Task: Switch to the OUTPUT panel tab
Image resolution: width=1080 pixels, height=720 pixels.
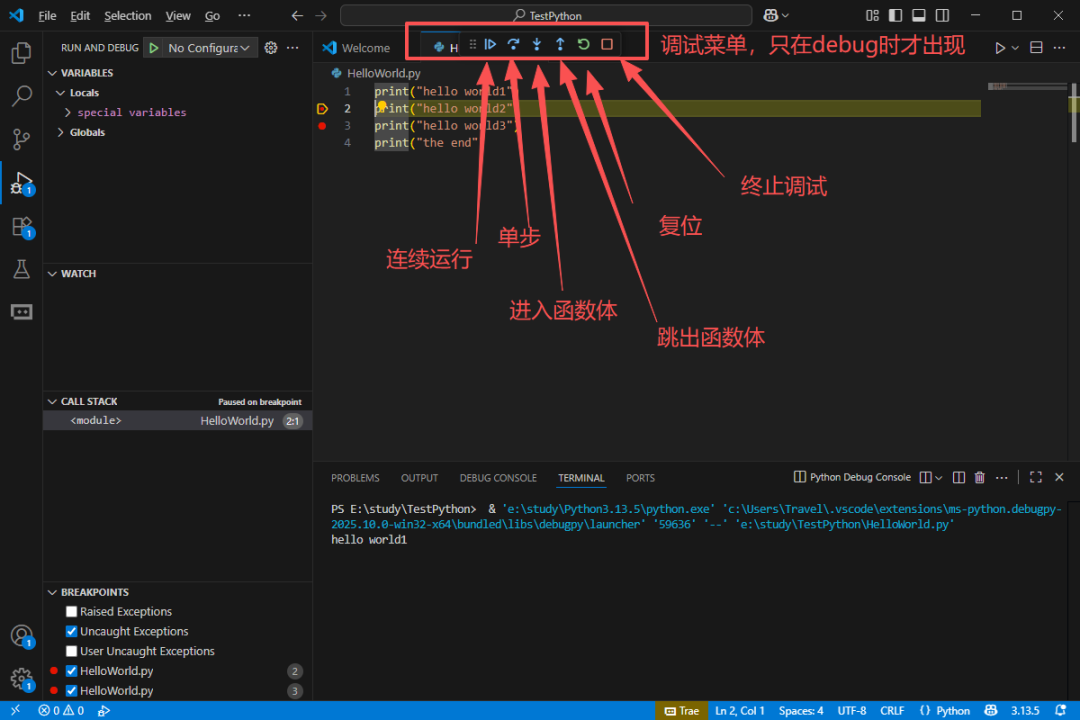Action: point(419,478)
